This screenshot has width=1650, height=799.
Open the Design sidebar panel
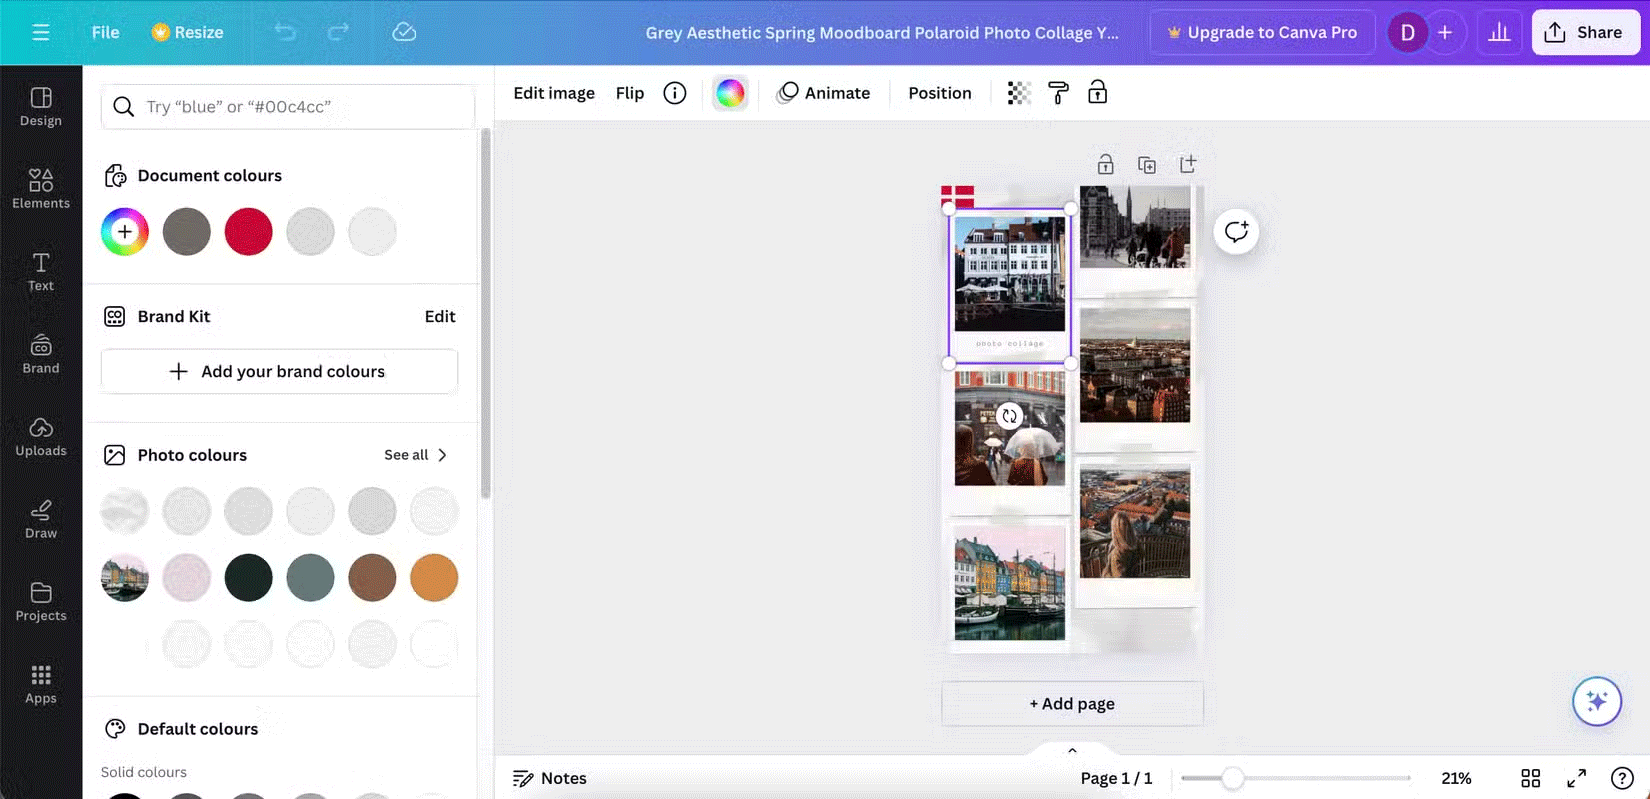coord(41,107)
